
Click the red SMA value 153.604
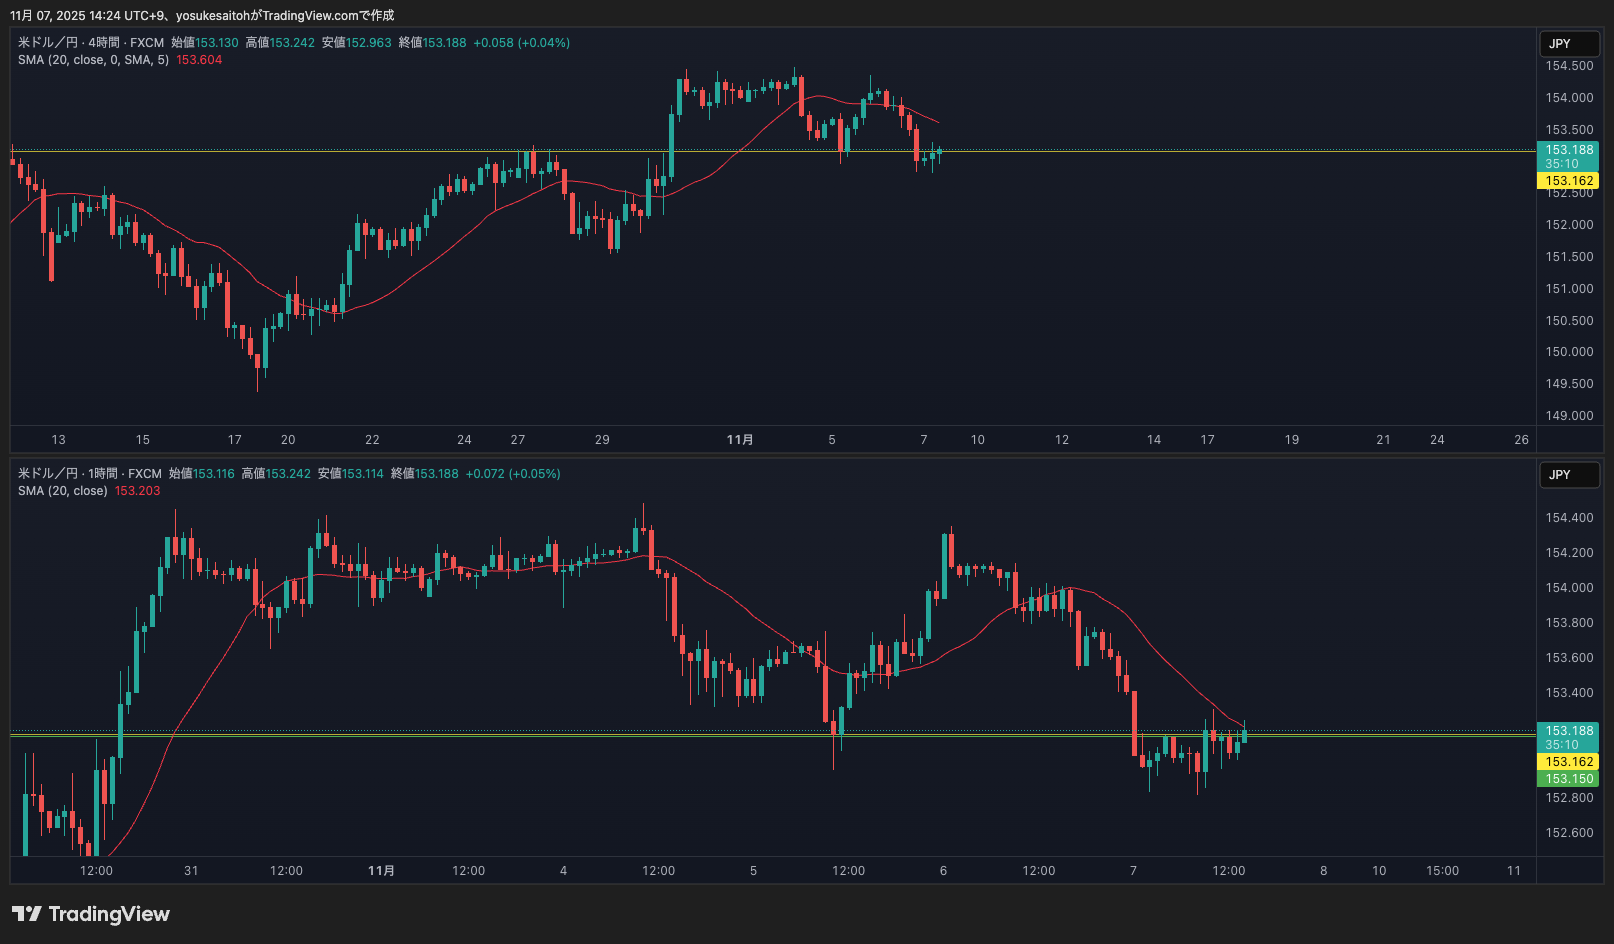[x=199, y=60]
